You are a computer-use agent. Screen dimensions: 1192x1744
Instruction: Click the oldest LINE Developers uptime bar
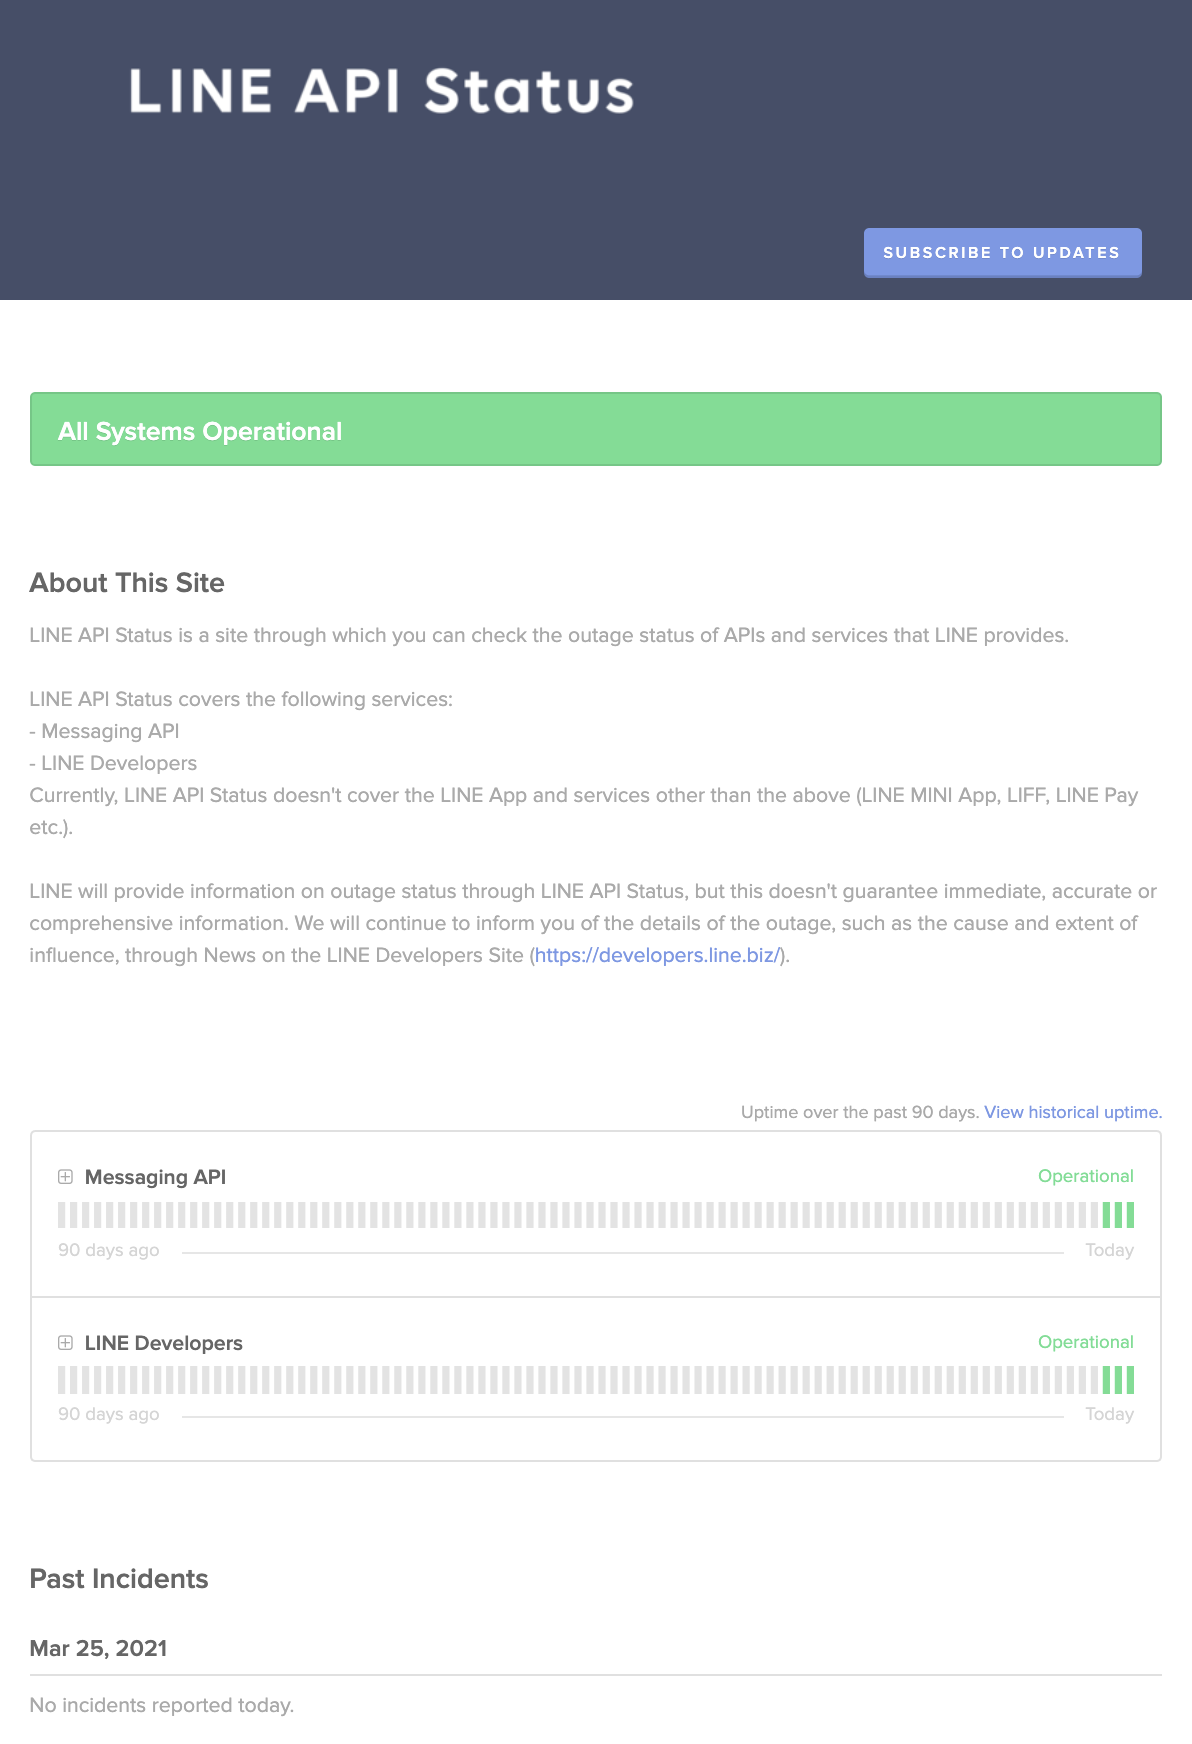click(62, 1380)
